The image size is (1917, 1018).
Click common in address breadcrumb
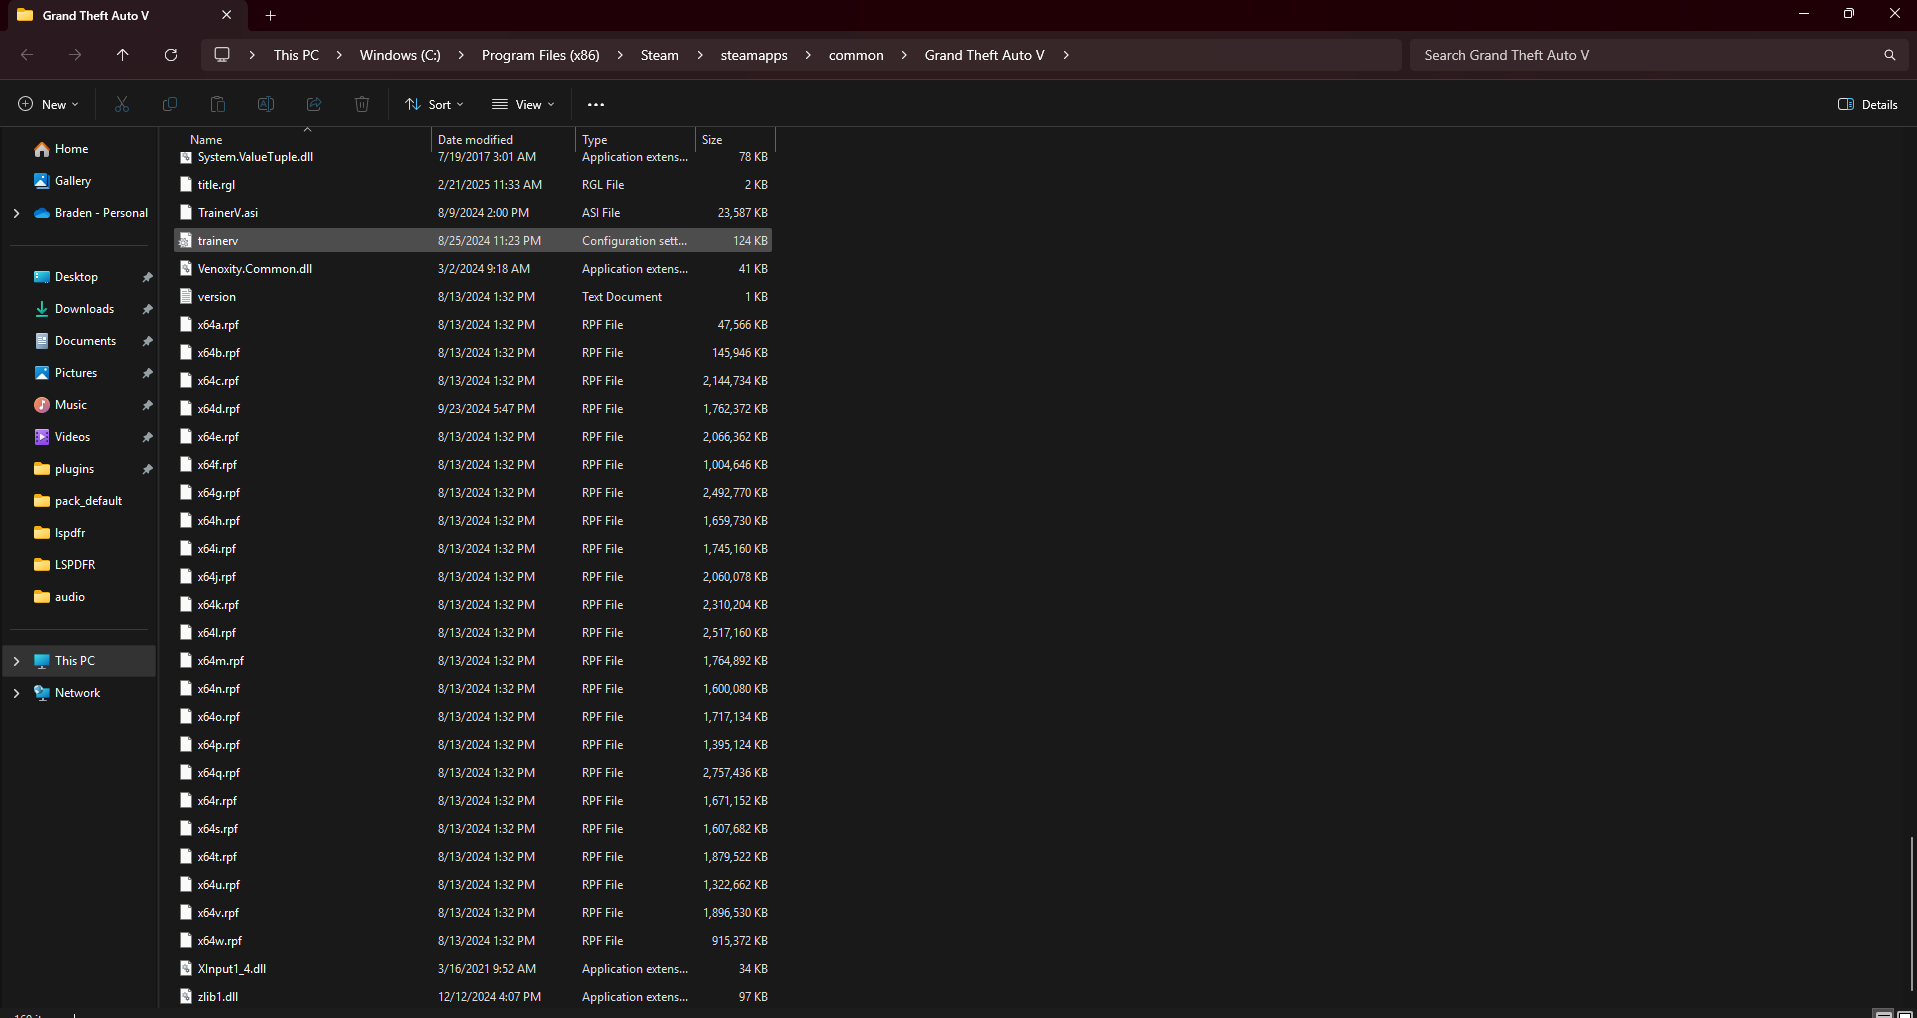(856, 55)
